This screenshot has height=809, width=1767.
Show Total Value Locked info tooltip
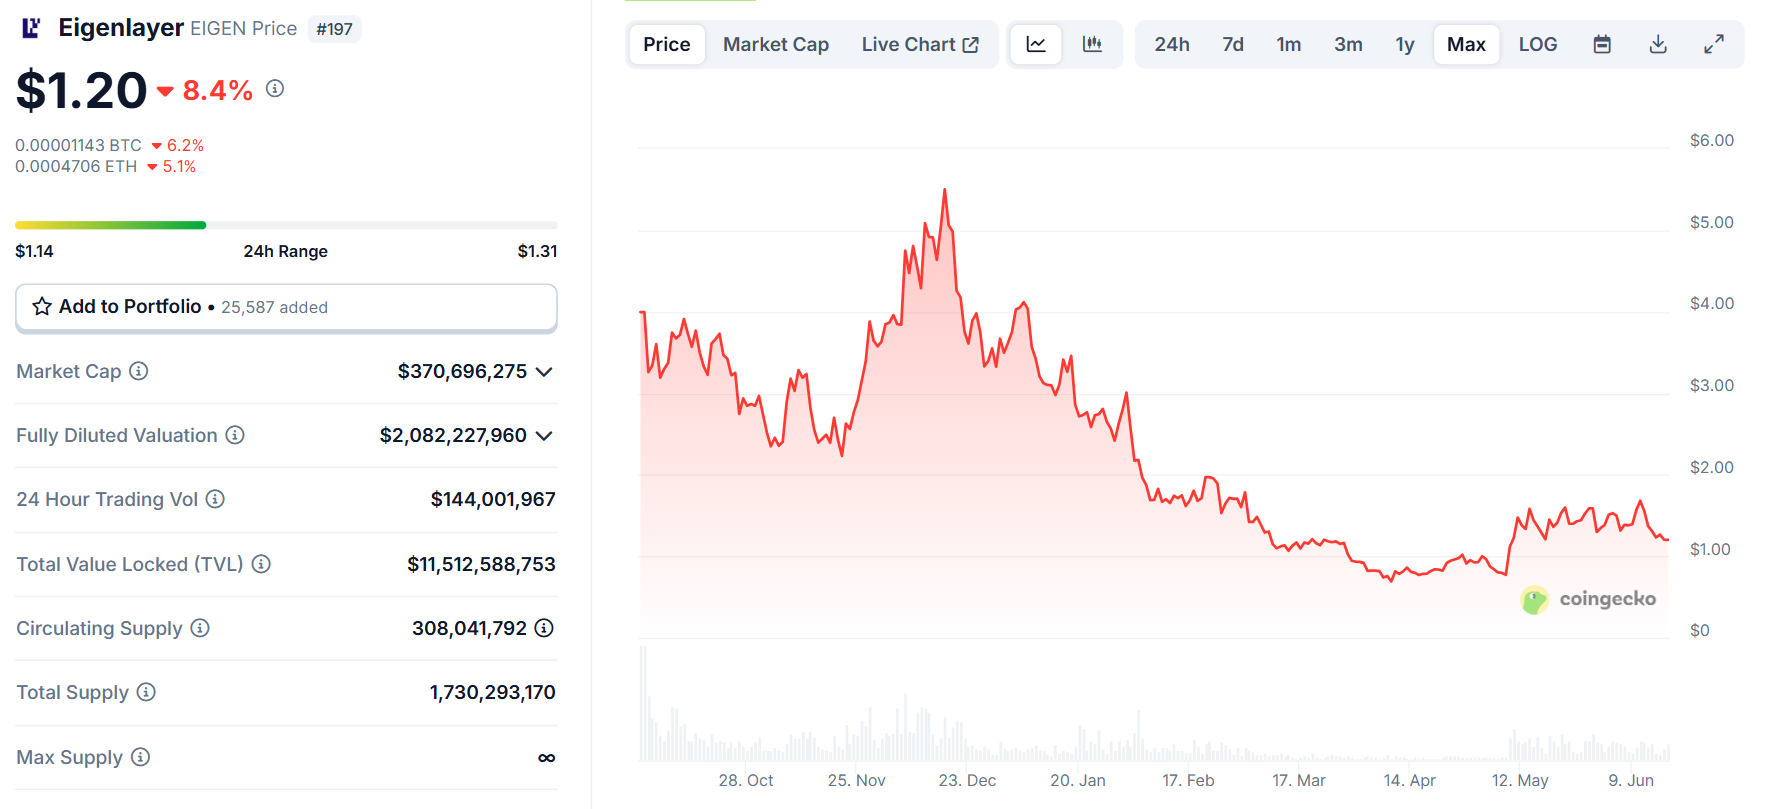point(261,564)
